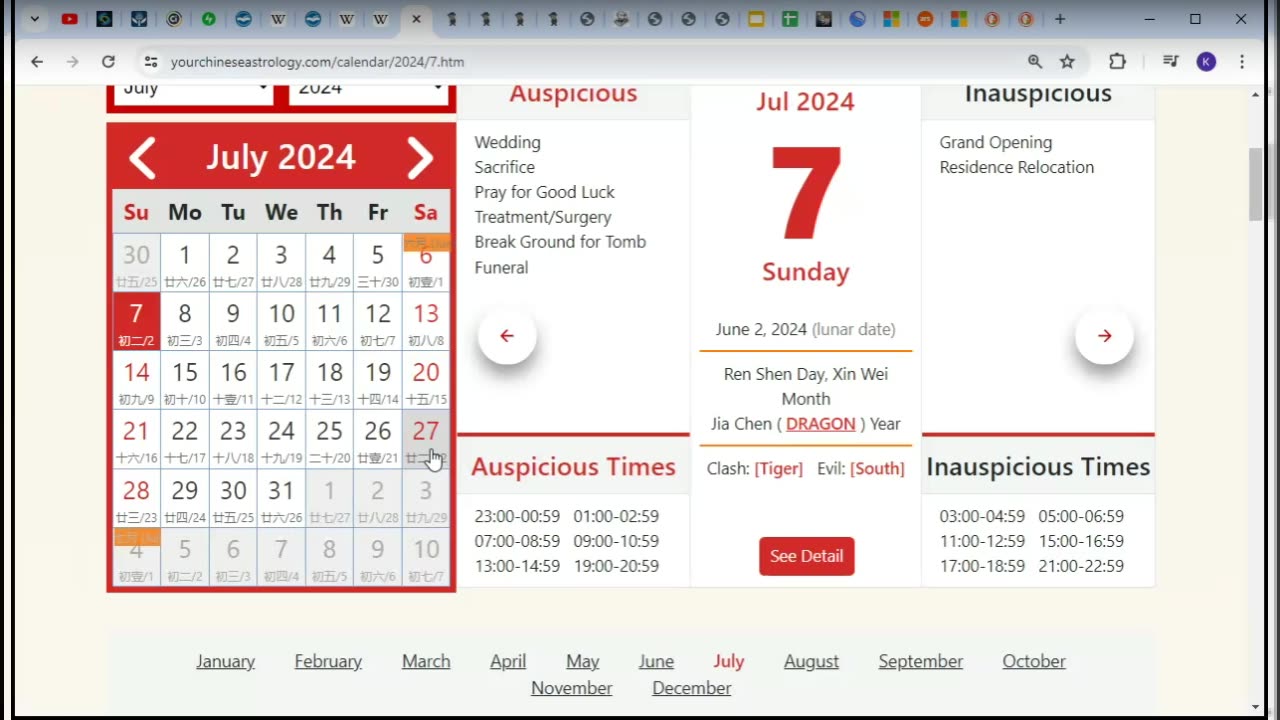The image size is (1280, 720).
Task: Click the 03:00-04:59 inauspicious time
Action: tap(982, 516)
